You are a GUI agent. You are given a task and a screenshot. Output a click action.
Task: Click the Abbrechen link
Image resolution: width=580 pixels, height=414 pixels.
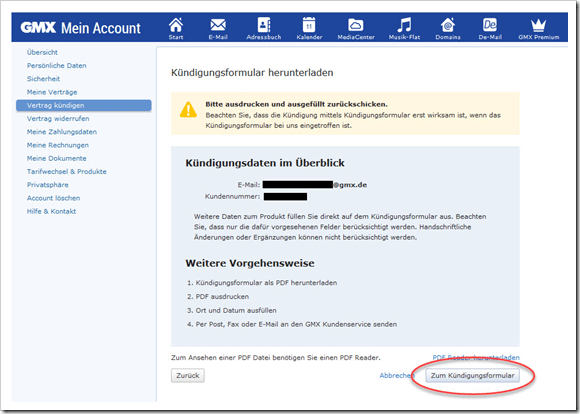coord(397,376)
